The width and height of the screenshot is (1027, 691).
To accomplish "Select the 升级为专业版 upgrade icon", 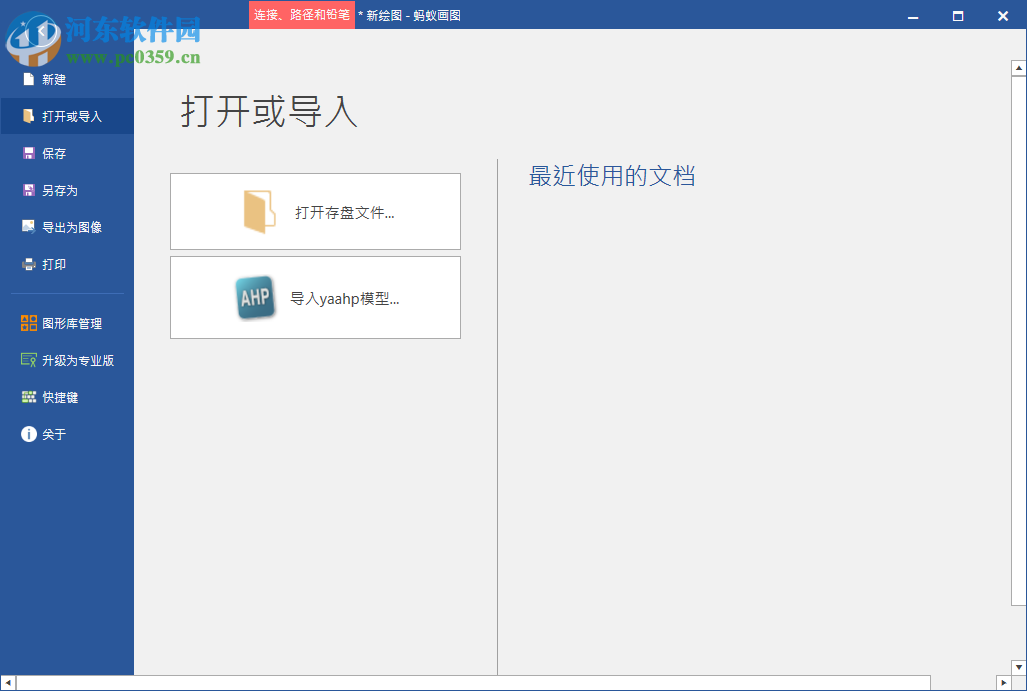I will 28,360.
